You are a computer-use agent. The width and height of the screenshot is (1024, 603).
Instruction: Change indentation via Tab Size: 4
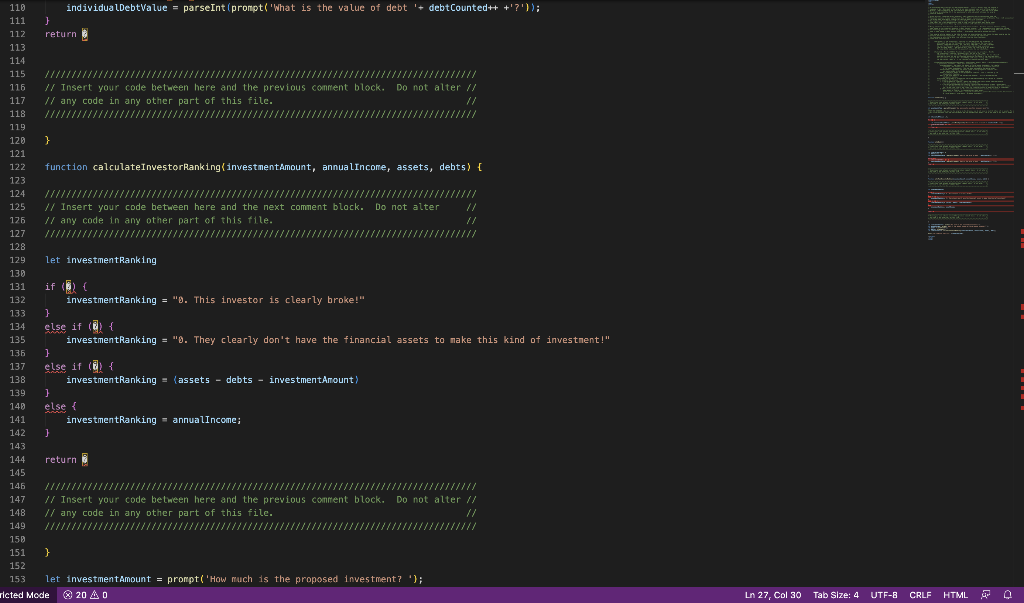coord(835,595)
